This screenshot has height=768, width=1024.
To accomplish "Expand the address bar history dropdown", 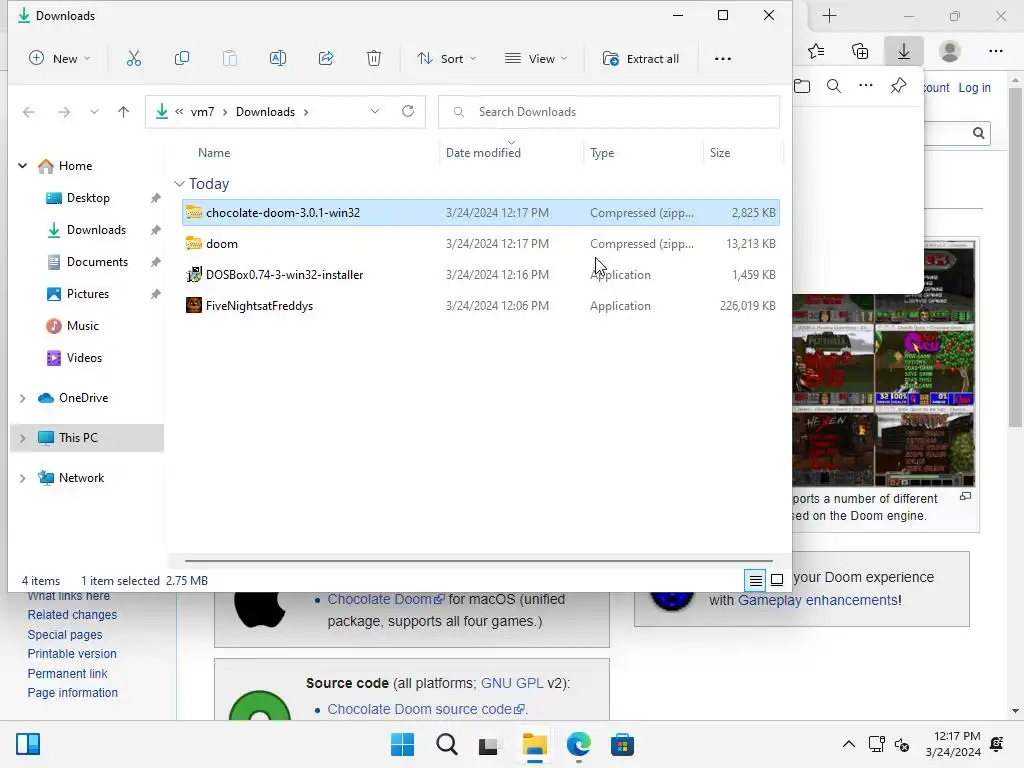I will pyautogui.click(x=375, y=112).
